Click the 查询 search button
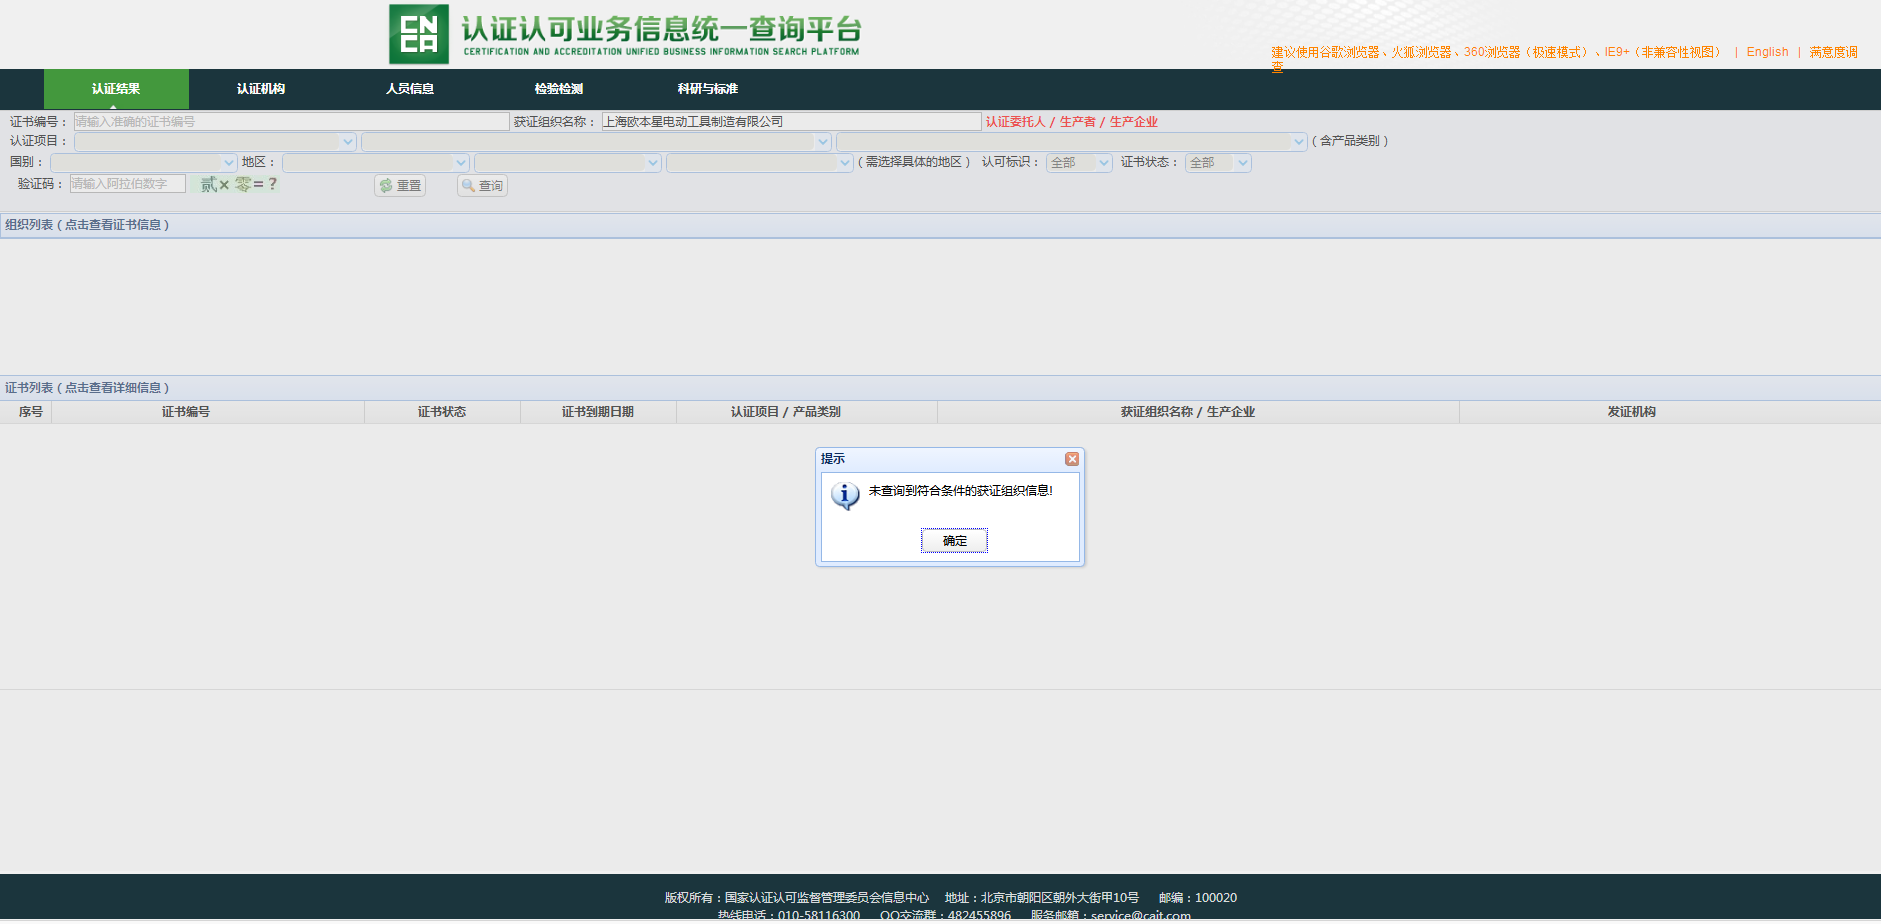This screenshot has height=924, width=1881. pyautogui.click(x=482, y=186)
